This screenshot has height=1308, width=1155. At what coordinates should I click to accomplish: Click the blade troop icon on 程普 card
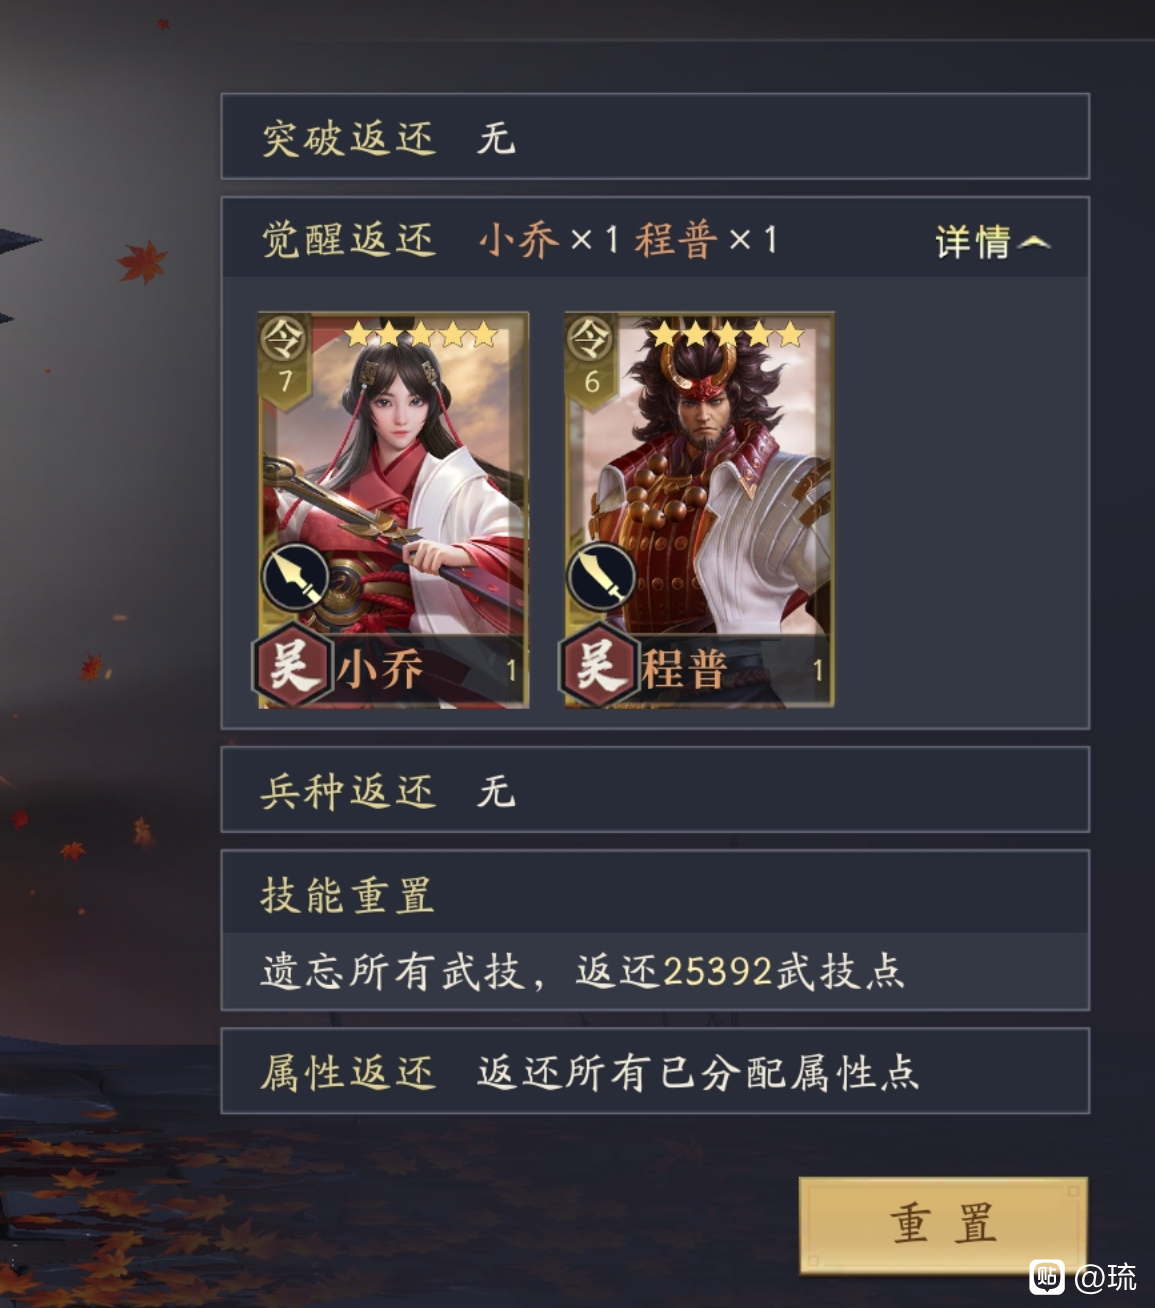[x=601, y=577]
